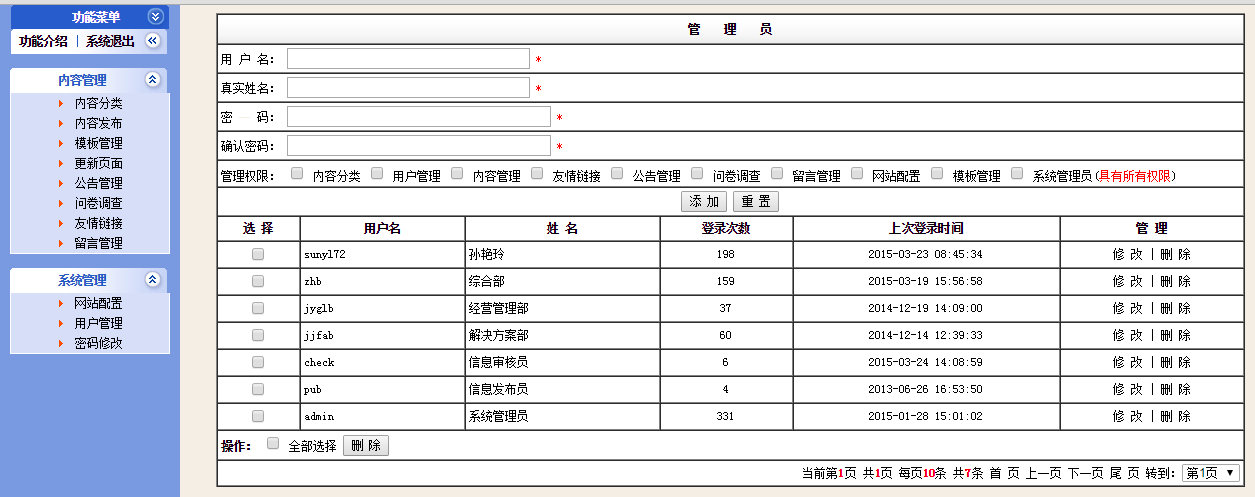Open 内容分类 in the sidebar
The width and height of the screenshot is (1255, 497).
click(99, 103)
